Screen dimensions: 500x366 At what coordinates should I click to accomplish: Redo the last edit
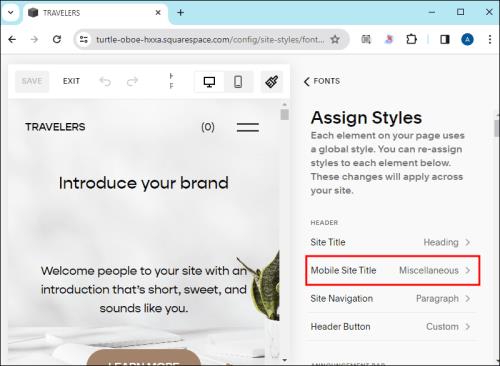(x=132, y=81)
